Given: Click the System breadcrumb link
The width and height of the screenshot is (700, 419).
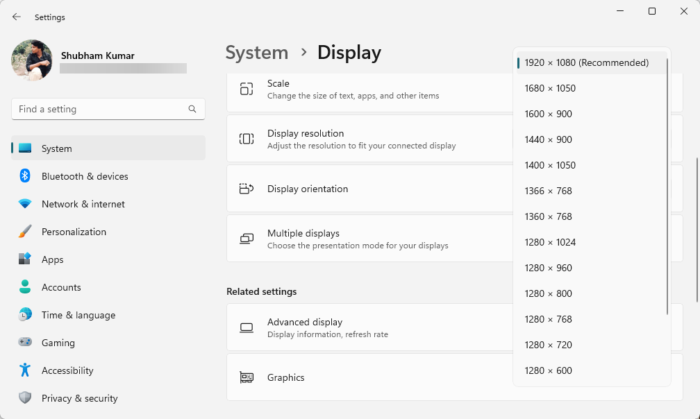Looking at the screenshot, I should pos(256,53).
